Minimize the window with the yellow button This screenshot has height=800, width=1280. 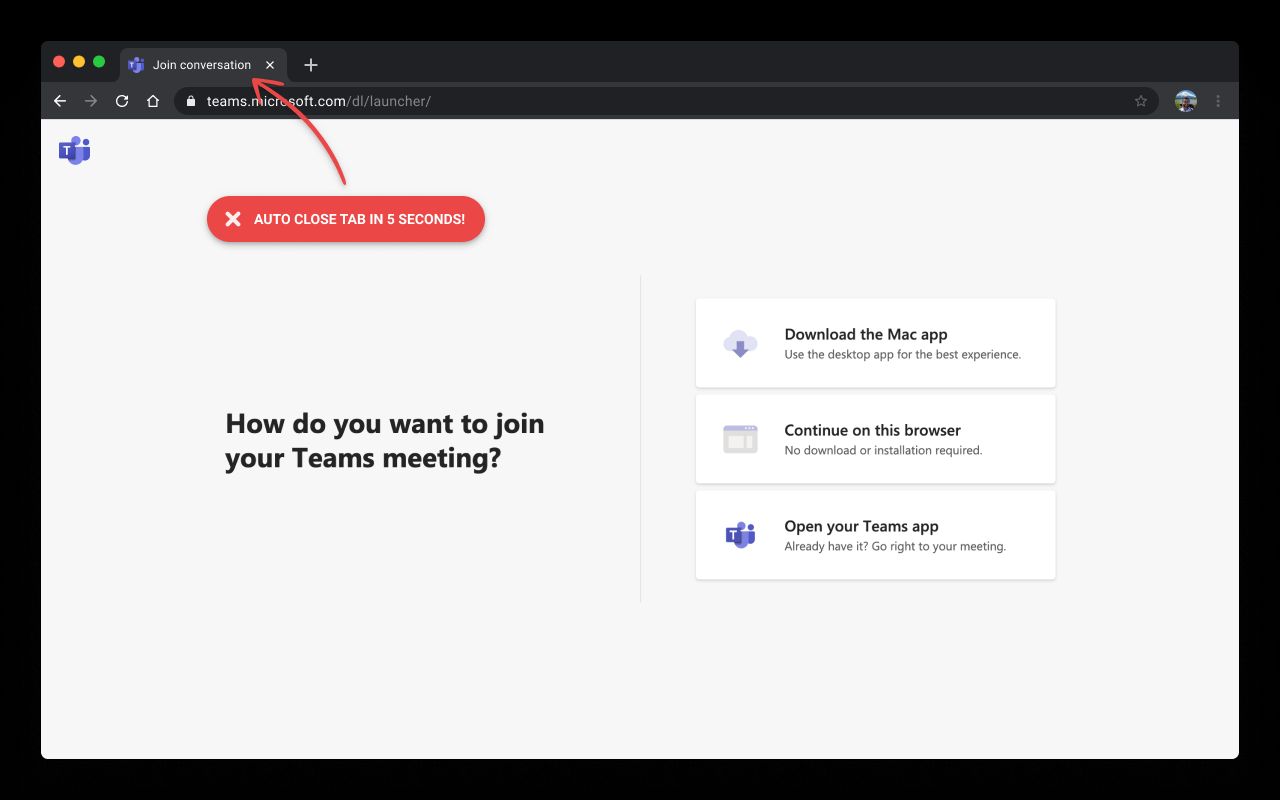click(79, 62)
